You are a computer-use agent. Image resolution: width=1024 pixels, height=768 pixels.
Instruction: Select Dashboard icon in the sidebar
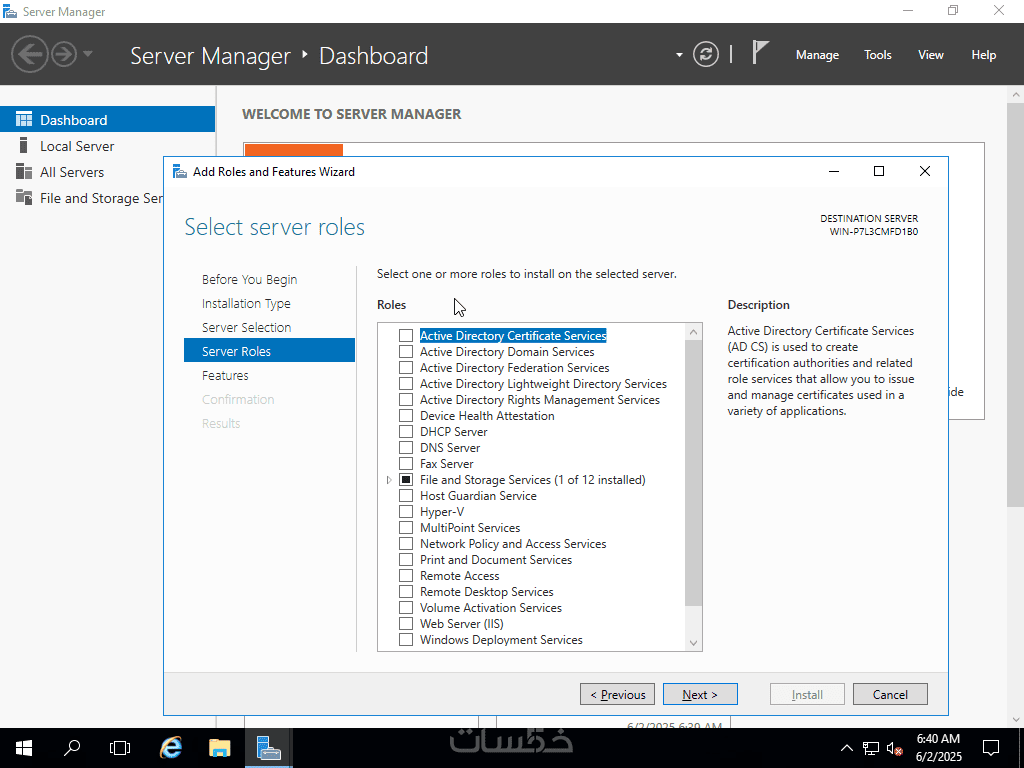coord(24,120)
